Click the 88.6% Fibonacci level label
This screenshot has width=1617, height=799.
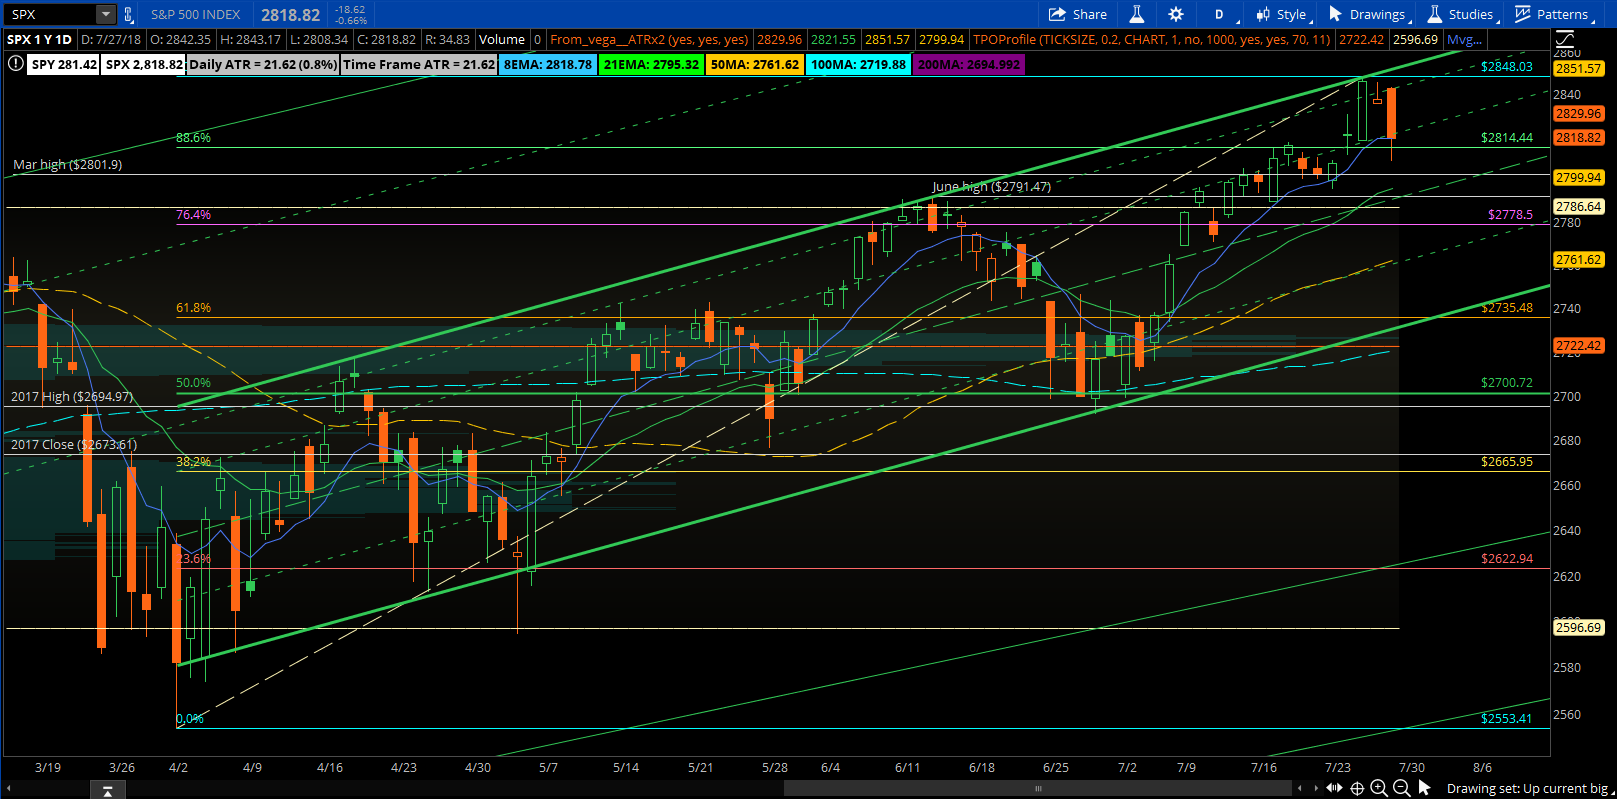(194, 138)
